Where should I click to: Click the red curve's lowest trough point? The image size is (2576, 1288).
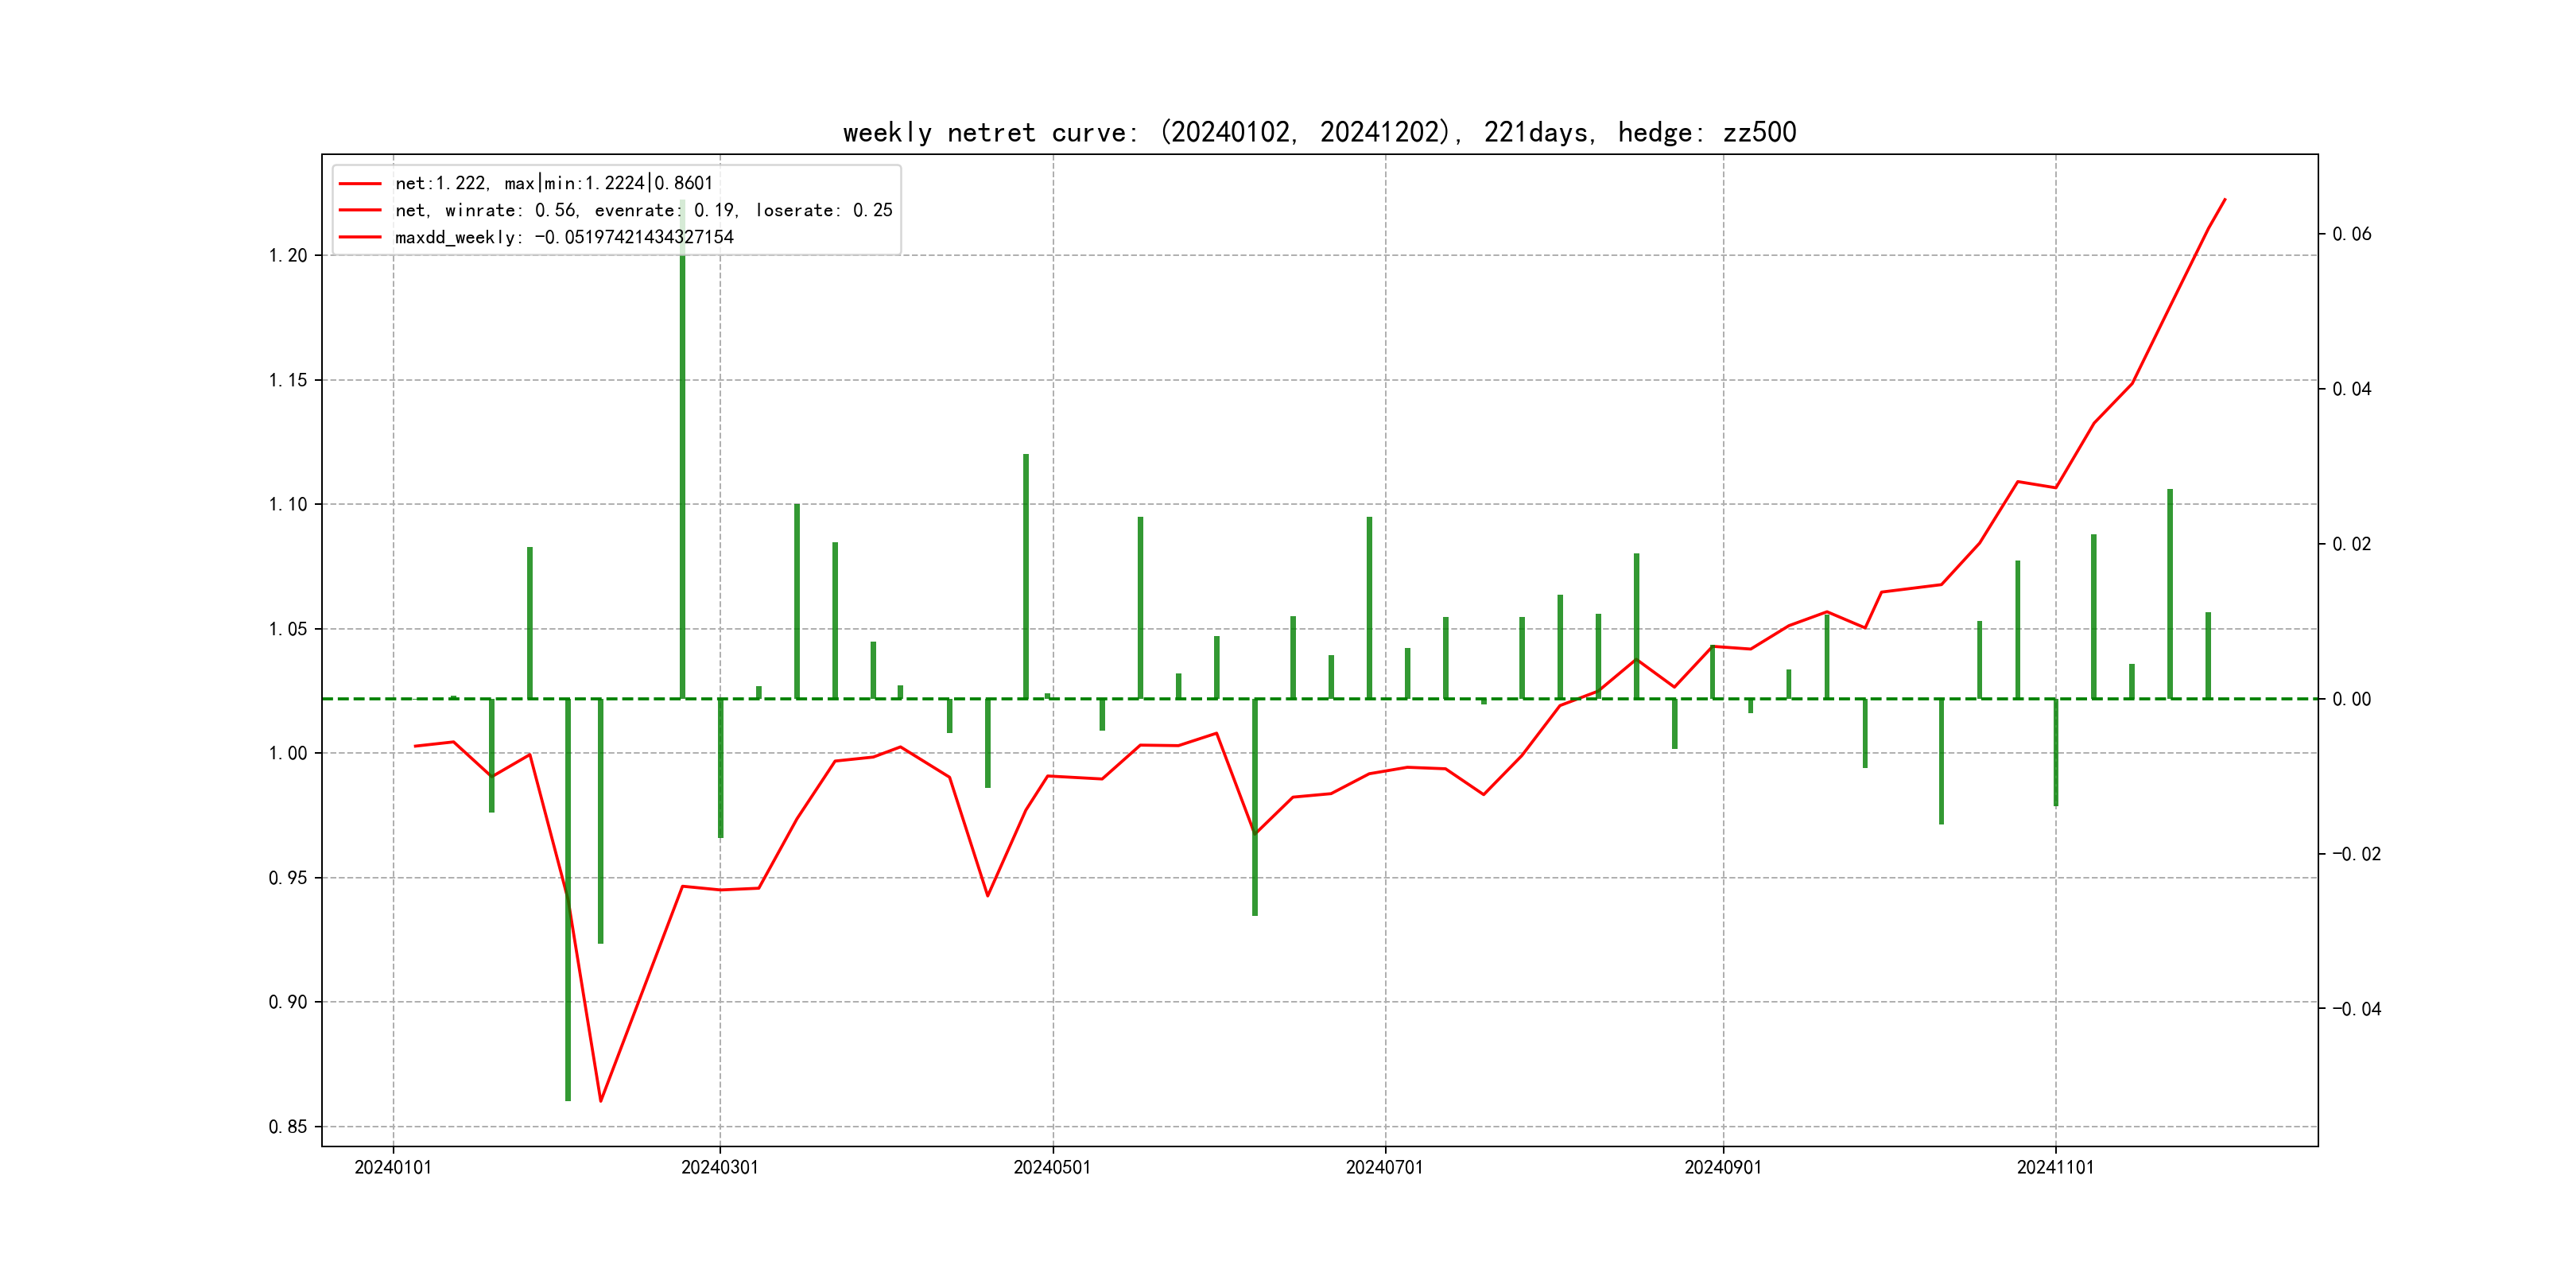(x=600, y=1101)
